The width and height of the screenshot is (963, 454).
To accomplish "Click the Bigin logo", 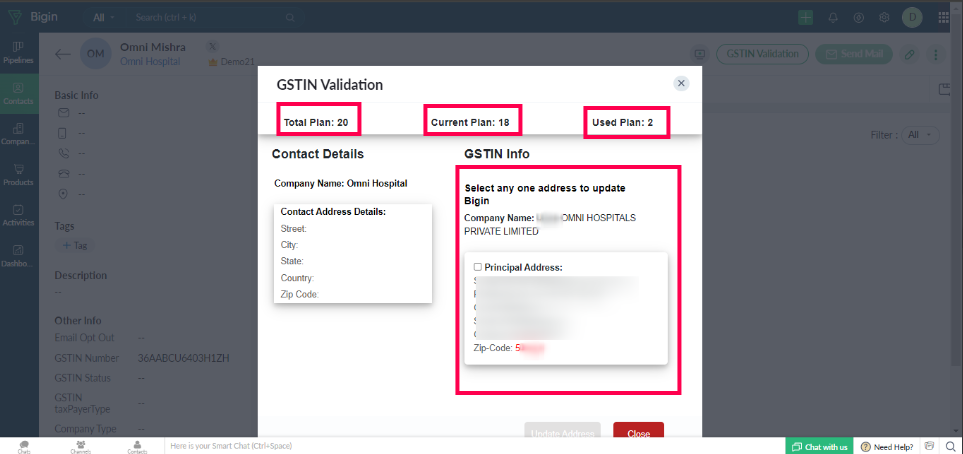I will (33, 17).
